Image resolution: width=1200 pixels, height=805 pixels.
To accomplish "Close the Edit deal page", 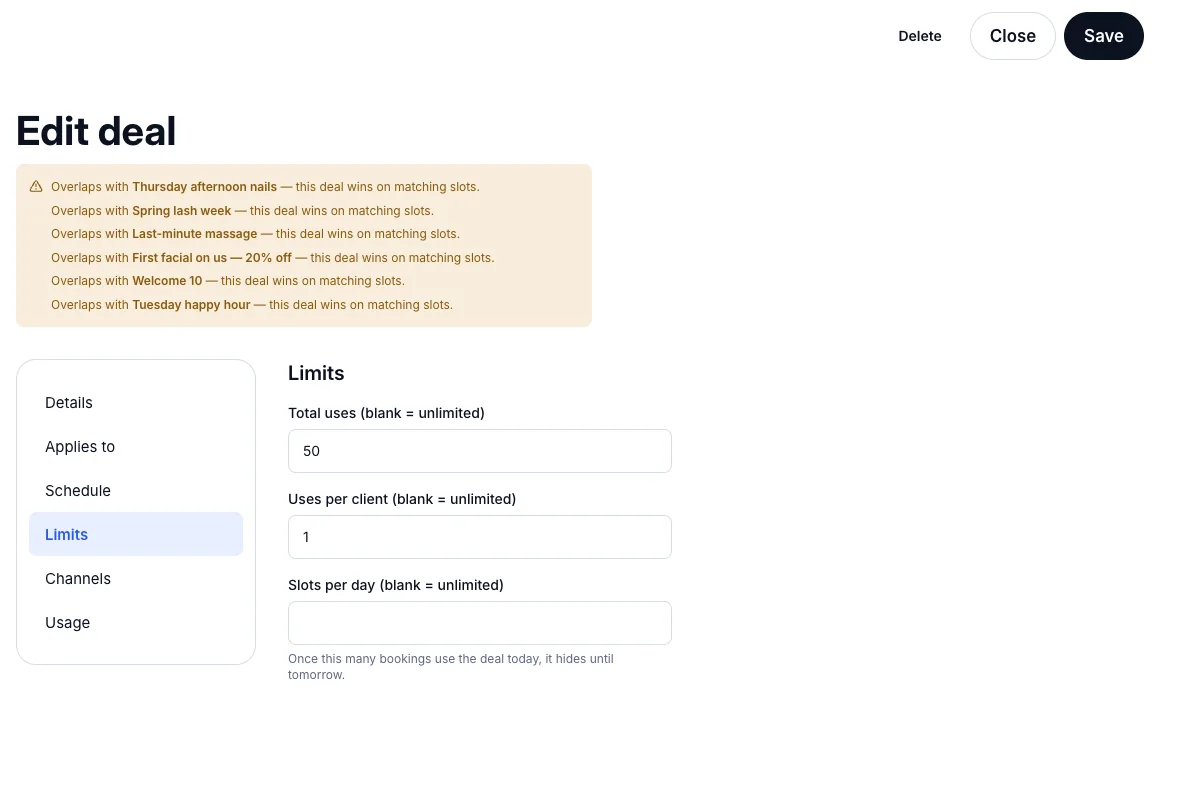I will 1013,36.
